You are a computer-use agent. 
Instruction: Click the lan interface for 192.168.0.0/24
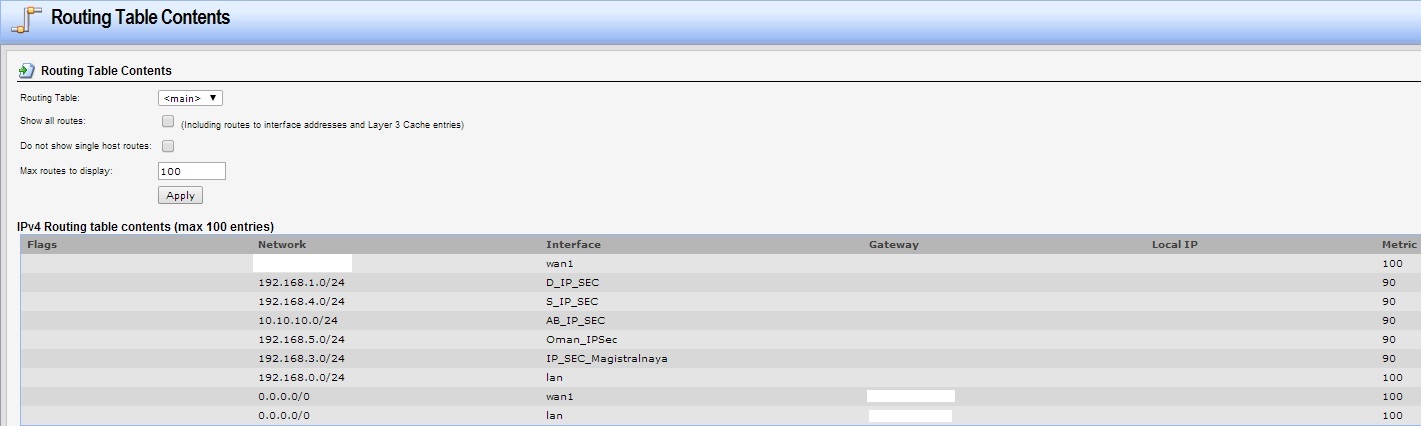click(x=554, y=377)
